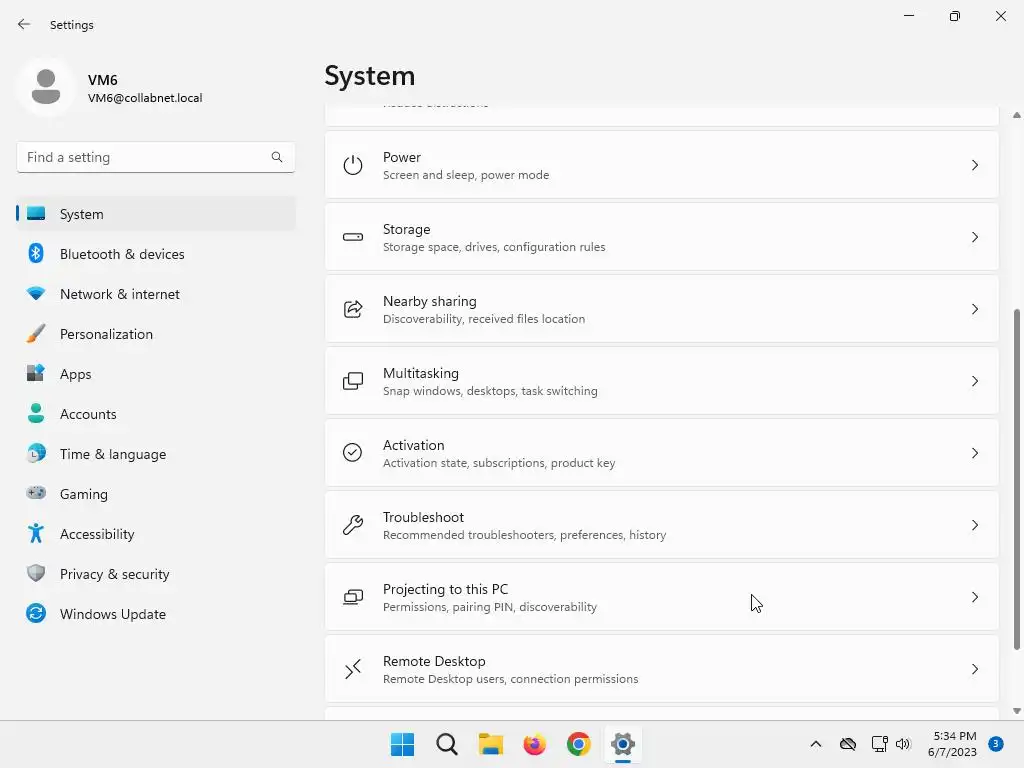
Task: Click the Privacy & security shield icon
Action: point(36,573)
